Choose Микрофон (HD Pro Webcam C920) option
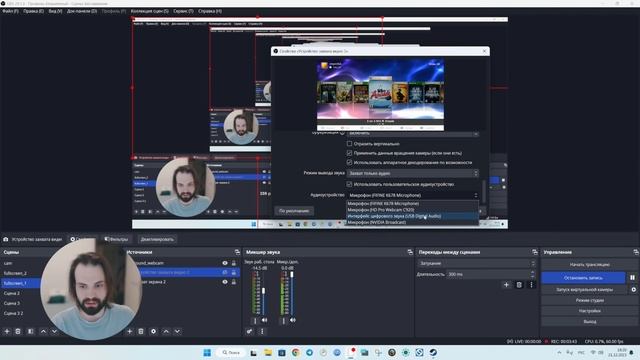Screen dimensions: 640x360 coord(412,210)
